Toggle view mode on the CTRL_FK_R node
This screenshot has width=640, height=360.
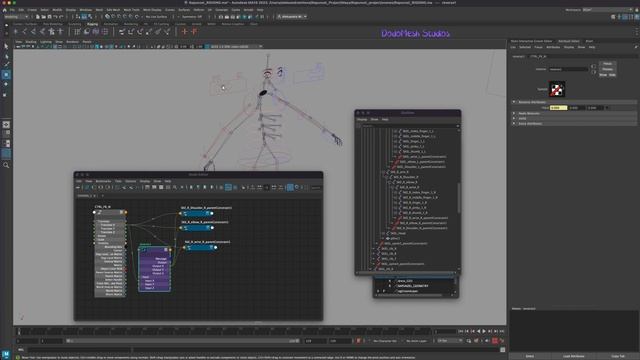tap(121, 212)
